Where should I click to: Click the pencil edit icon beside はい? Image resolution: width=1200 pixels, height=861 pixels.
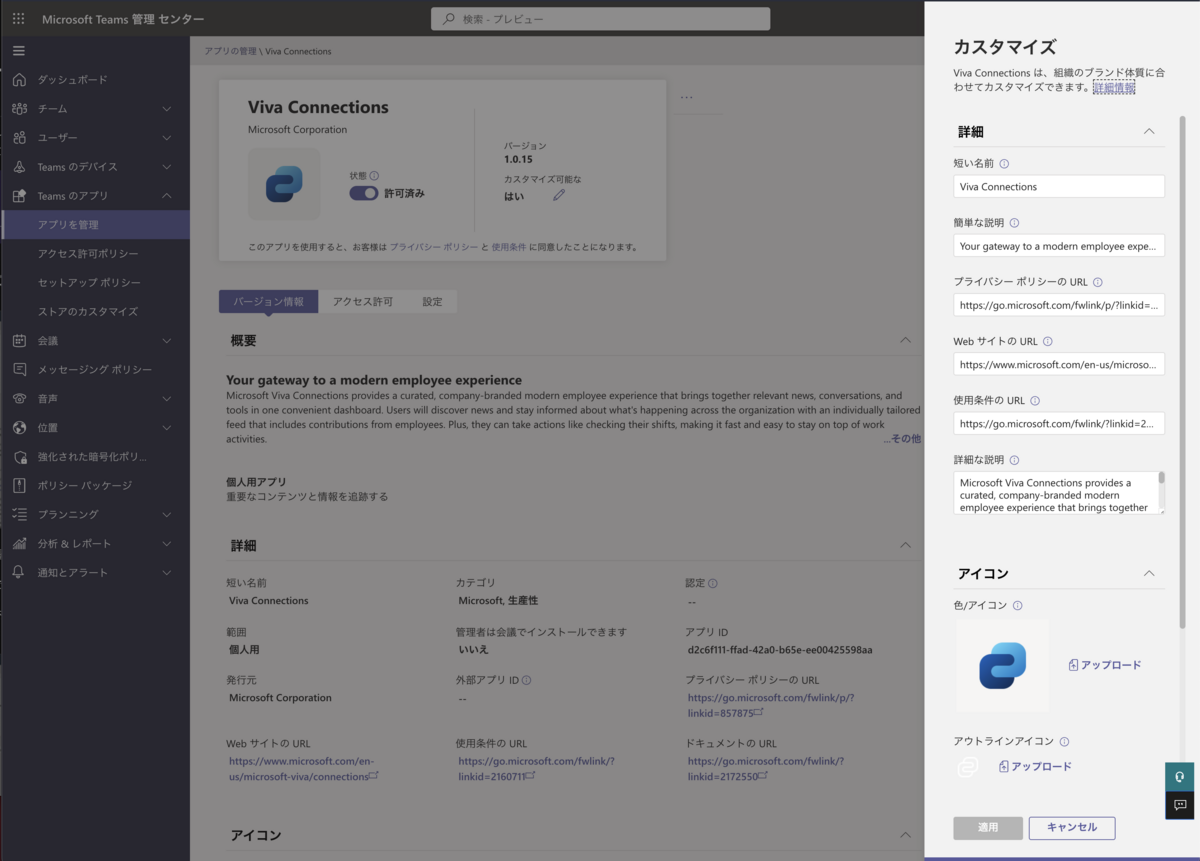pos(559,196)
